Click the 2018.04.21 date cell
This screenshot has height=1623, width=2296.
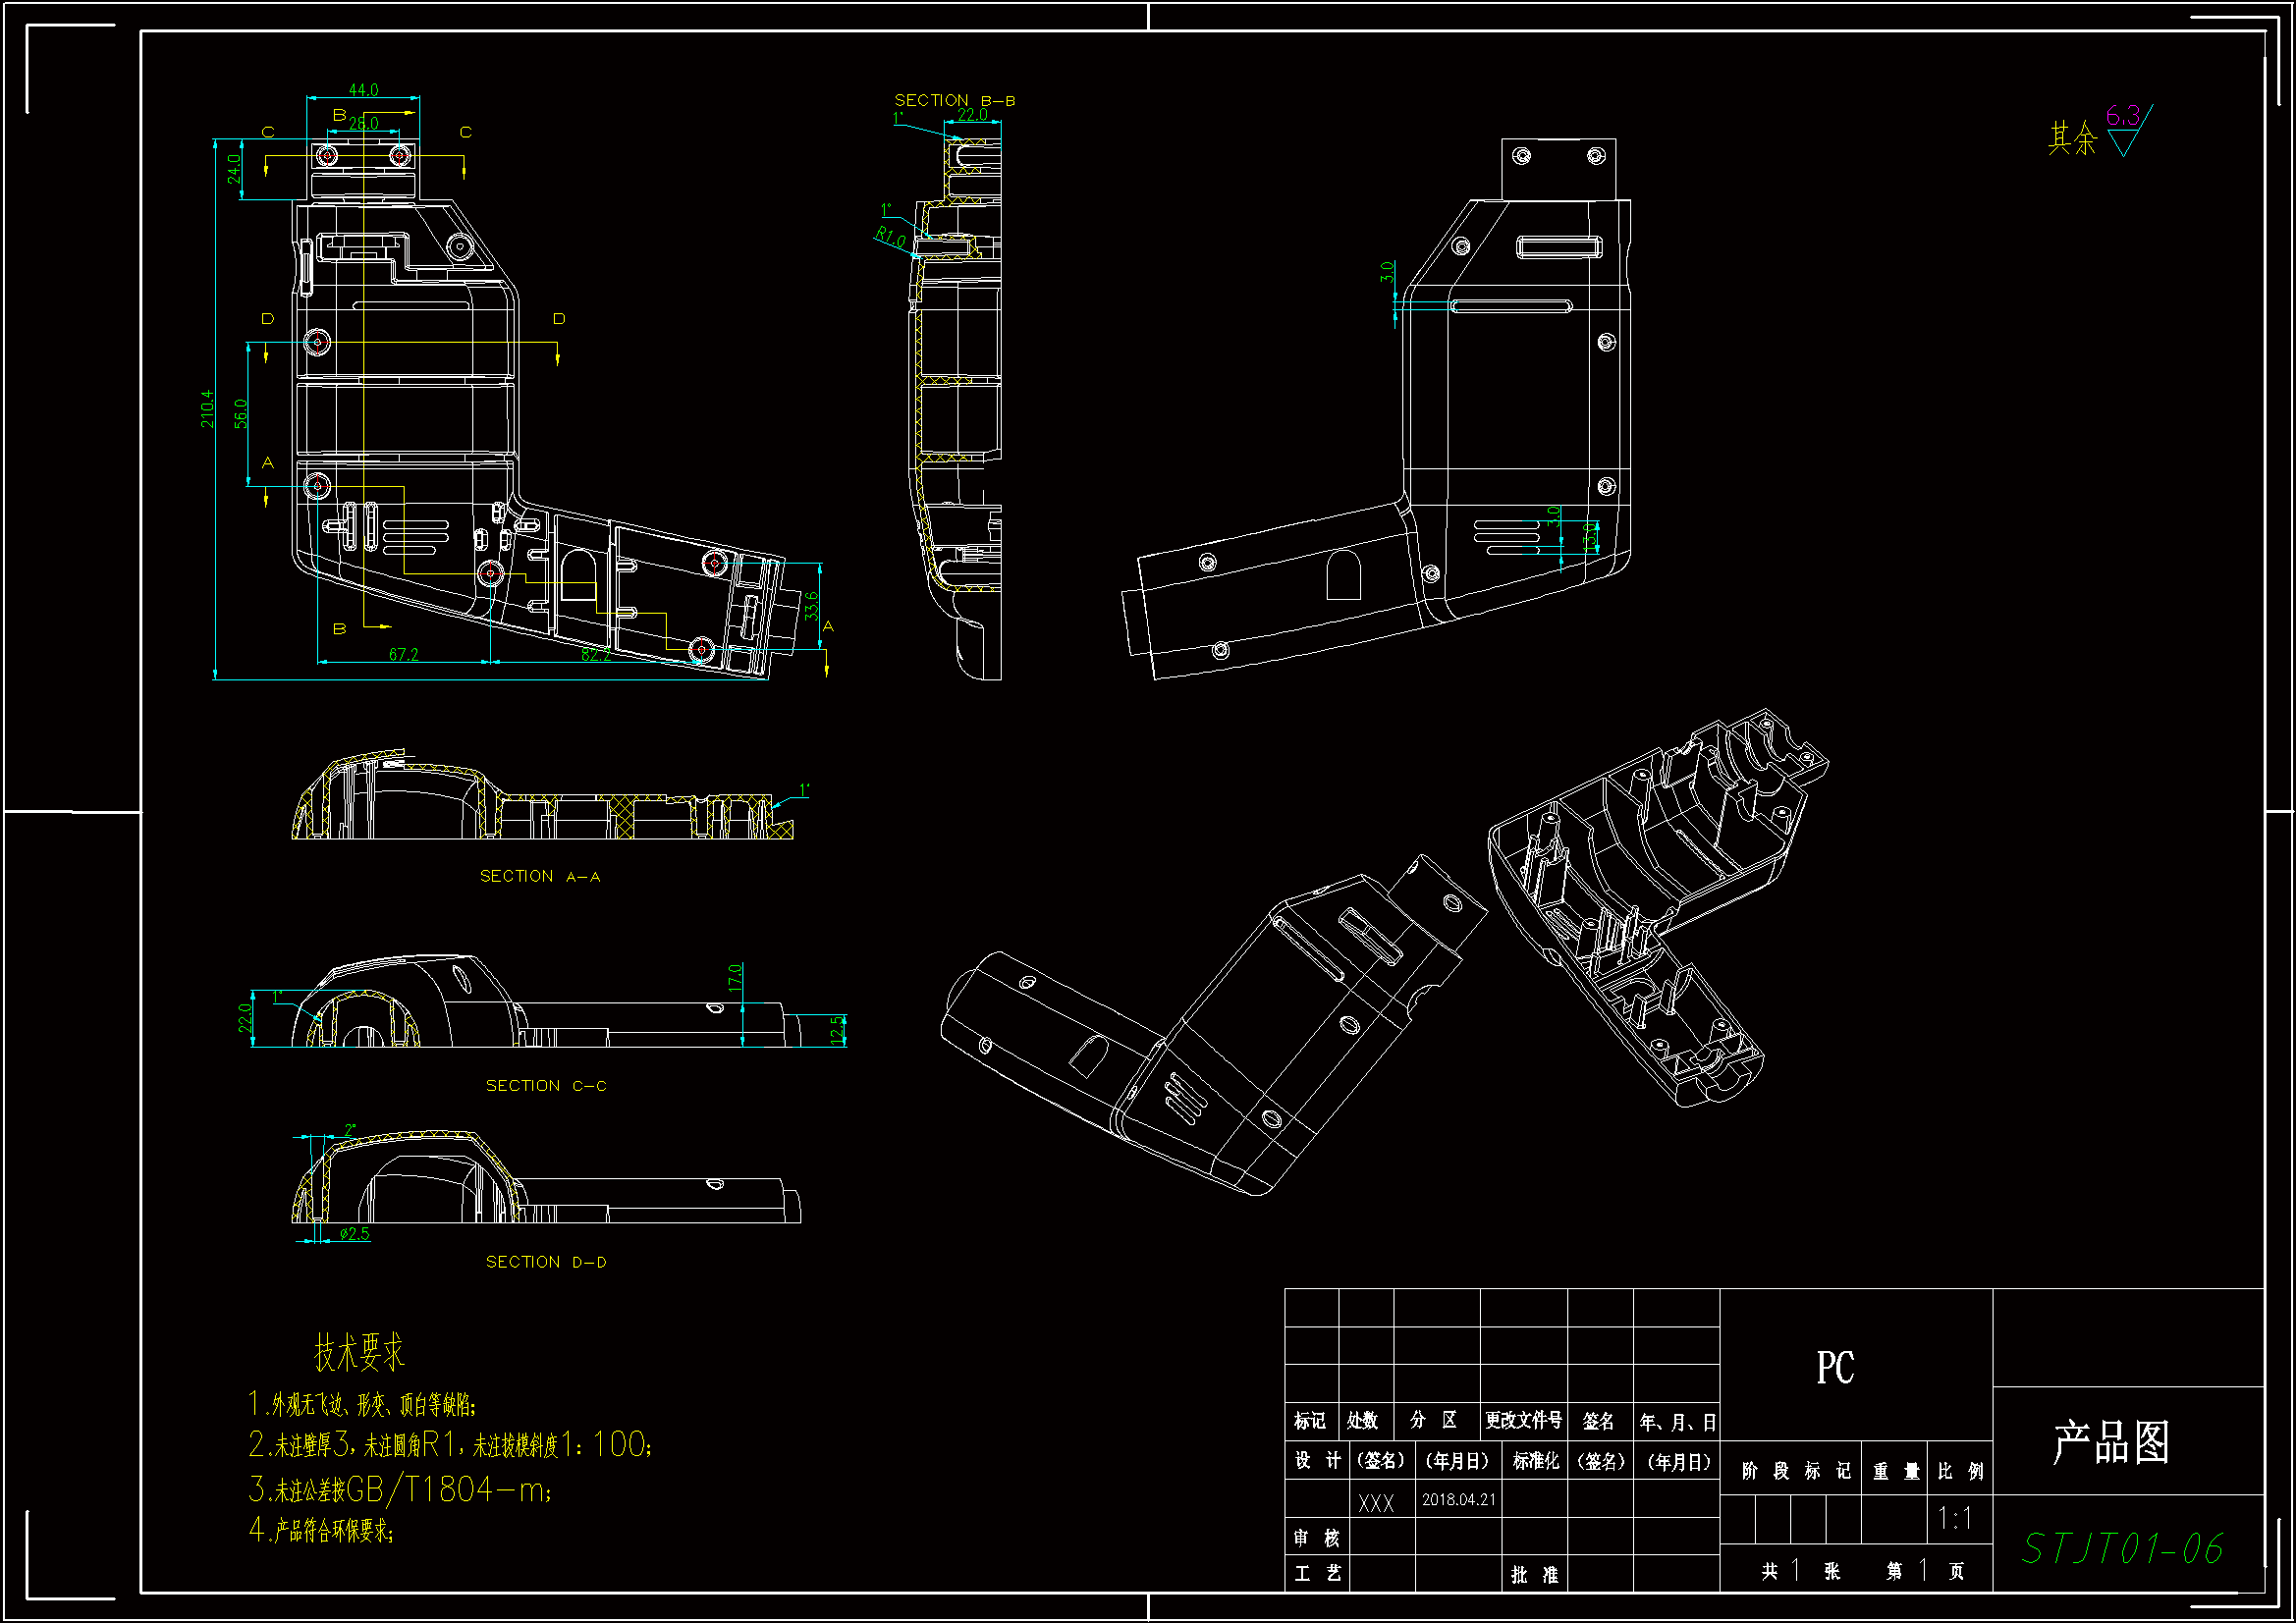click(1458, 1500)
